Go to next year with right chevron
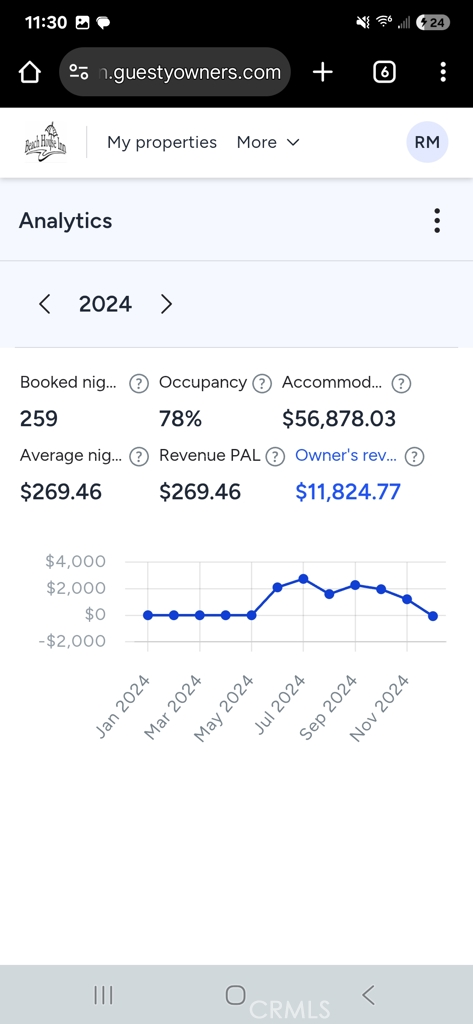 pyautogui.click(x=167, y=304)
